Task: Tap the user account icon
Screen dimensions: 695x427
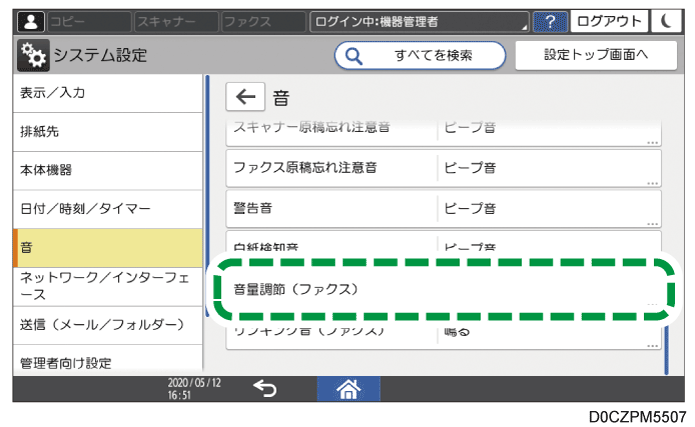Action: (x=31, y=21)
